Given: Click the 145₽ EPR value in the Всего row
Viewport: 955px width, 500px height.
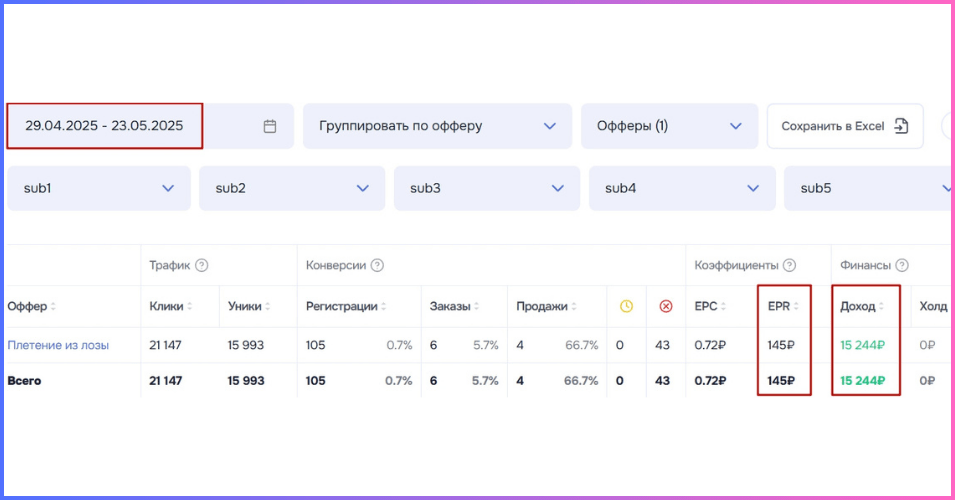Looking at the screenshot, I should coord(781,381).
